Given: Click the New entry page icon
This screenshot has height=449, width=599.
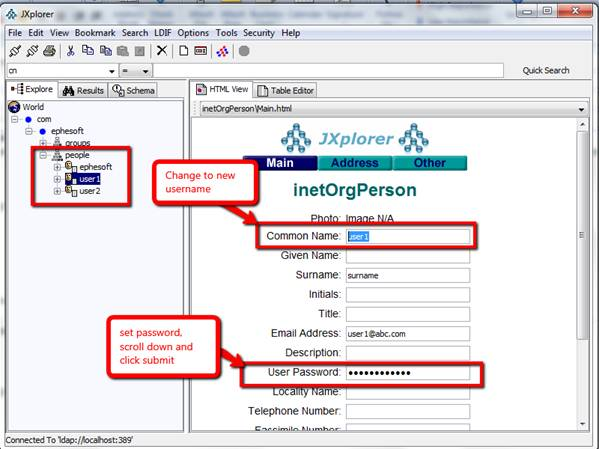Looking at the screenshot, I should coord(184,50).
